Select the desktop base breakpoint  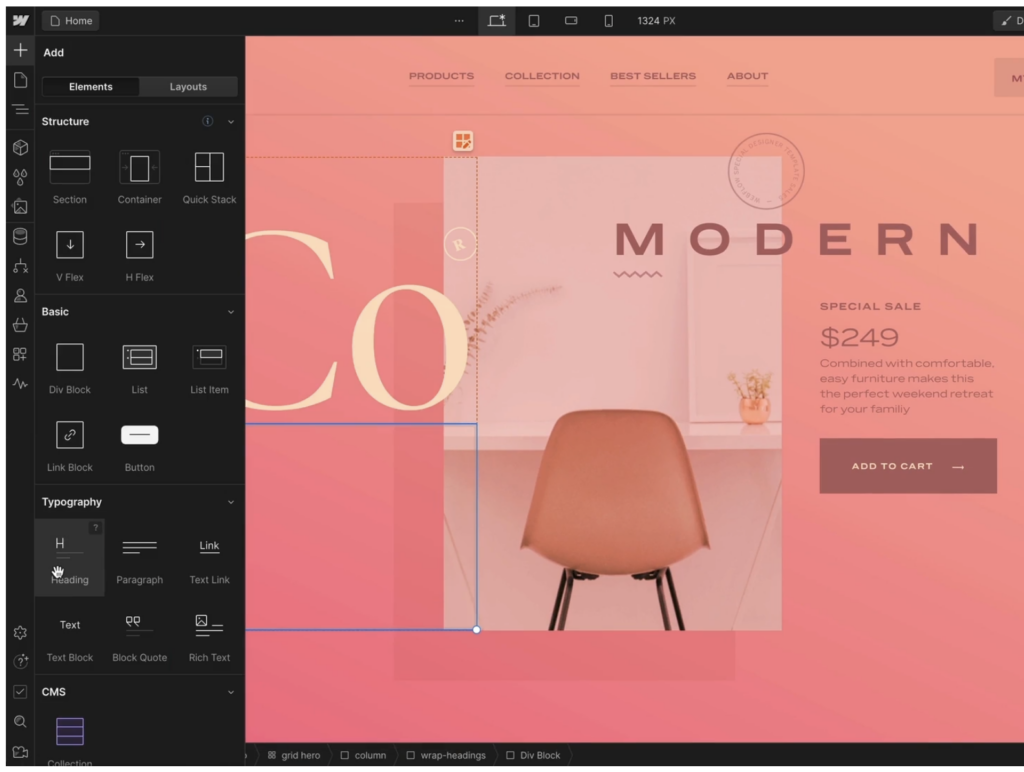496,21
